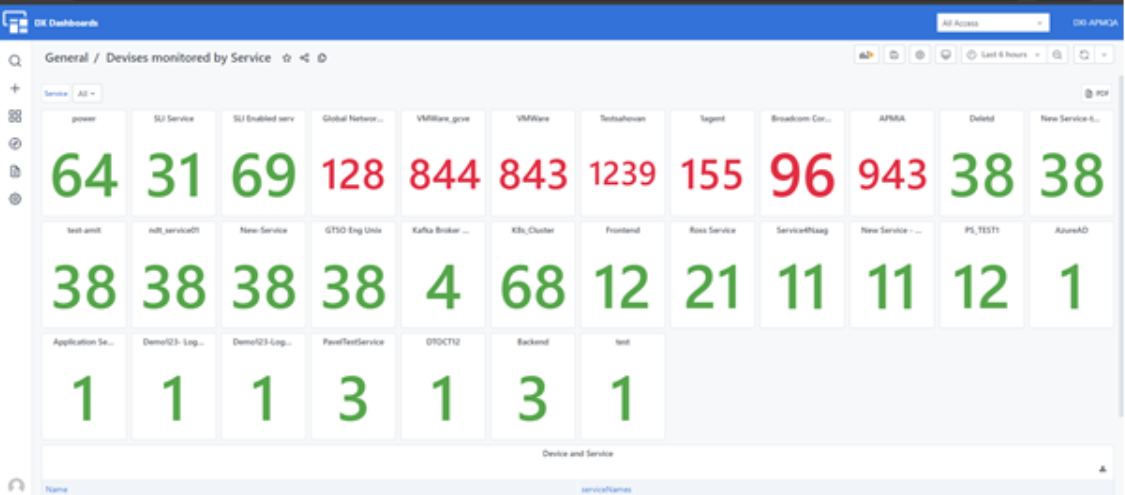Click the GTSO Eng Unix panel title
Image resolution: width=1125 pixels, height=495 pixels.
(x=353, y=230)
